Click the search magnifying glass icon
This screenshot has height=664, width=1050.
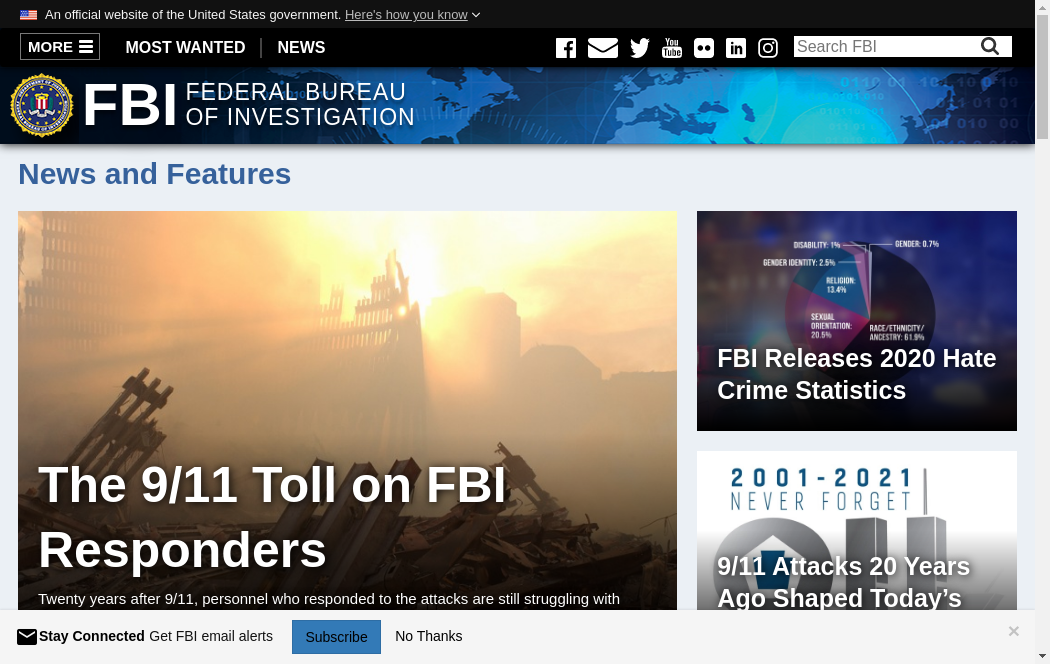pyautogui.click(x=990, y=47)
